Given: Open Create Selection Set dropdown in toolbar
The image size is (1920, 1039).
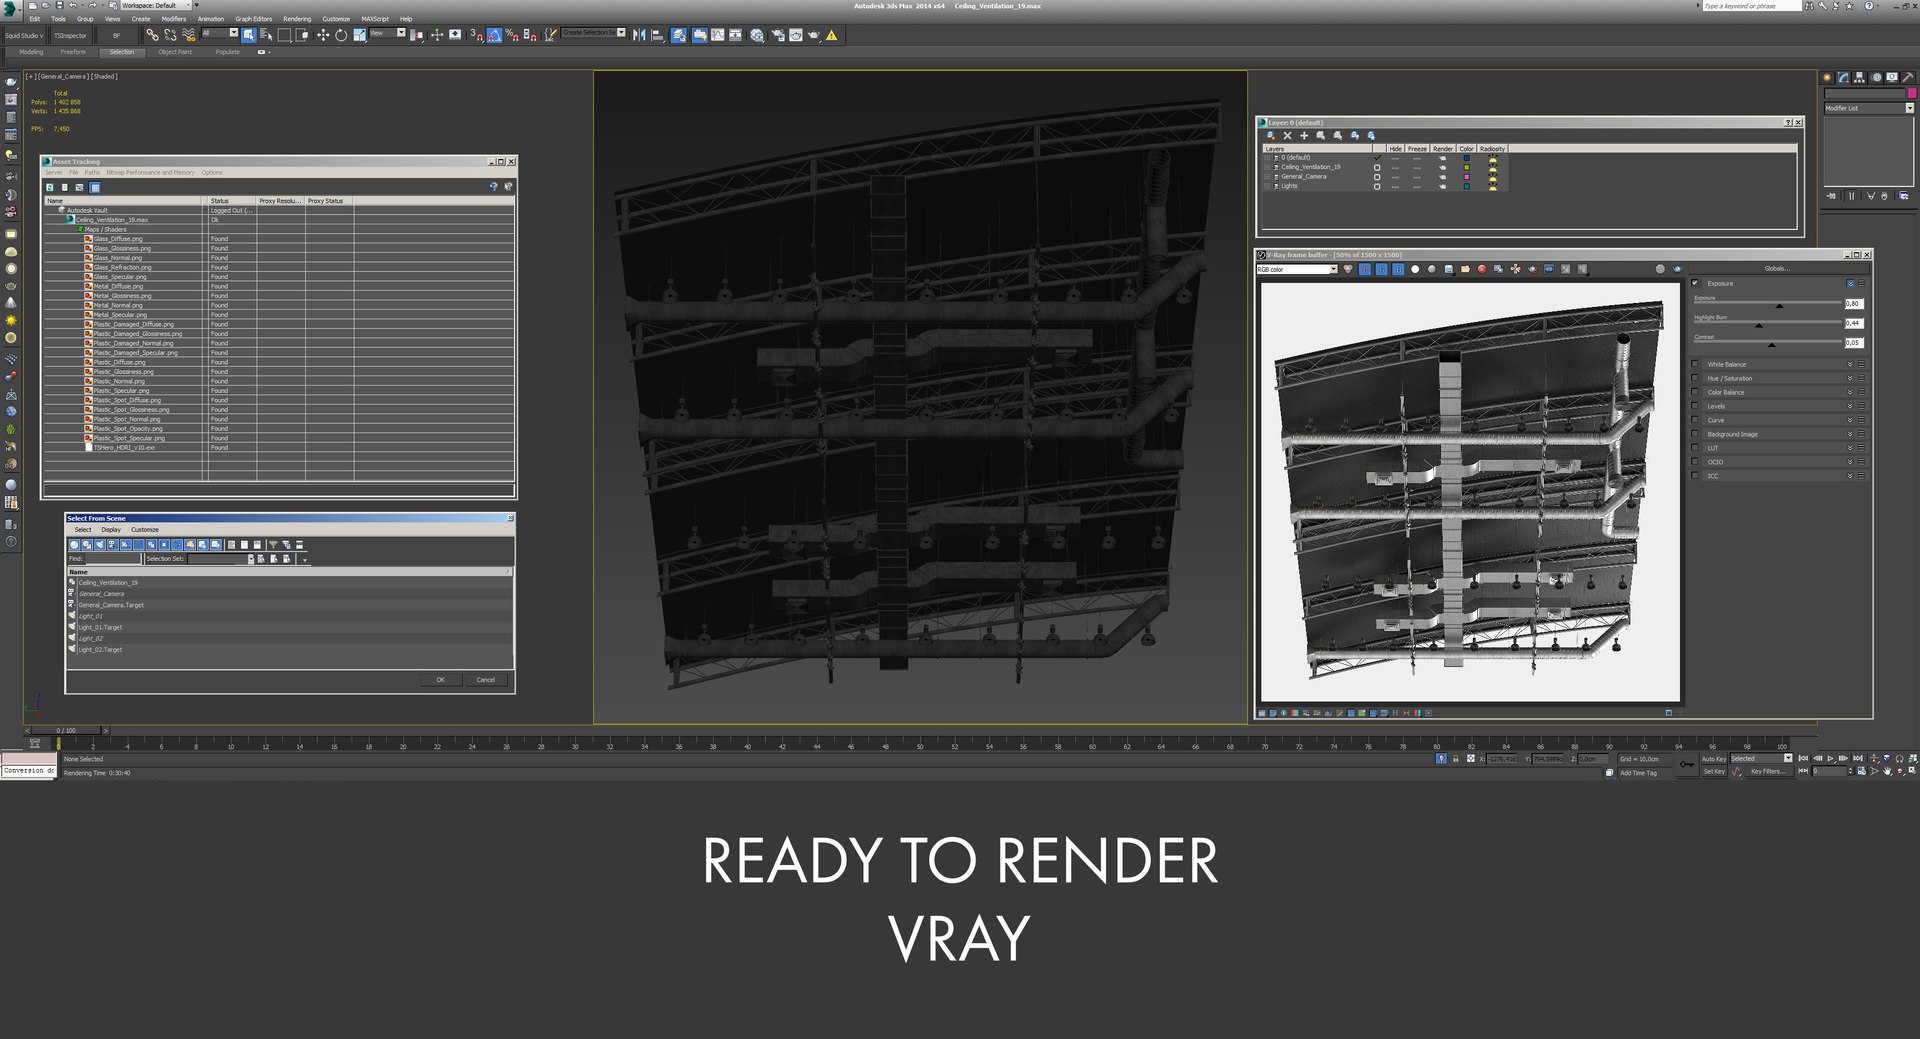Looking at the screenshot, I should [593, 33].
